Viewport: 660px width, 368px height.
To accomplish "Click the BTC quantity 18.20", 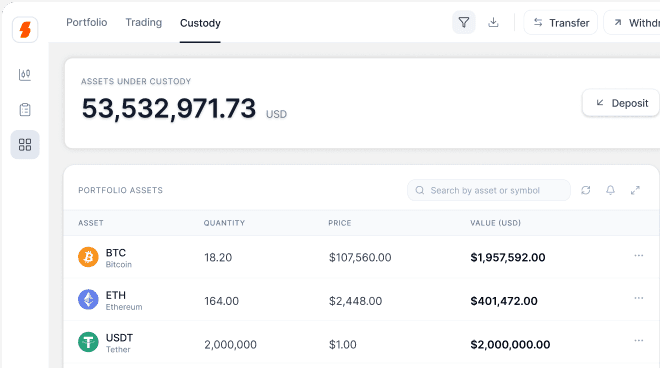I will [218, 257].
